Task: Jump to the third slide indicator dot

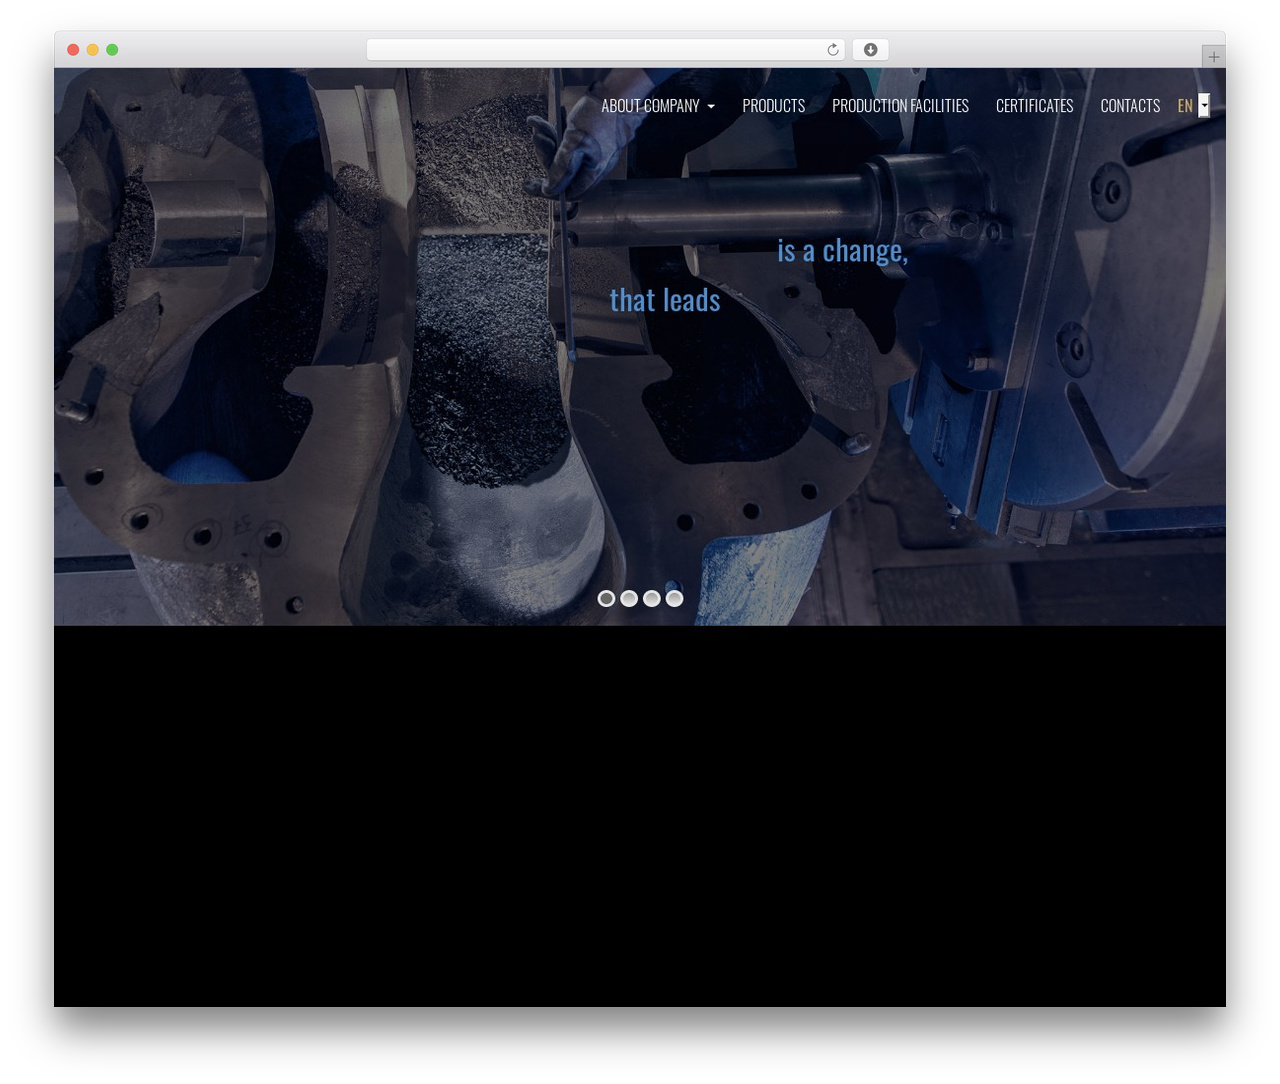Action: point(652,598)
